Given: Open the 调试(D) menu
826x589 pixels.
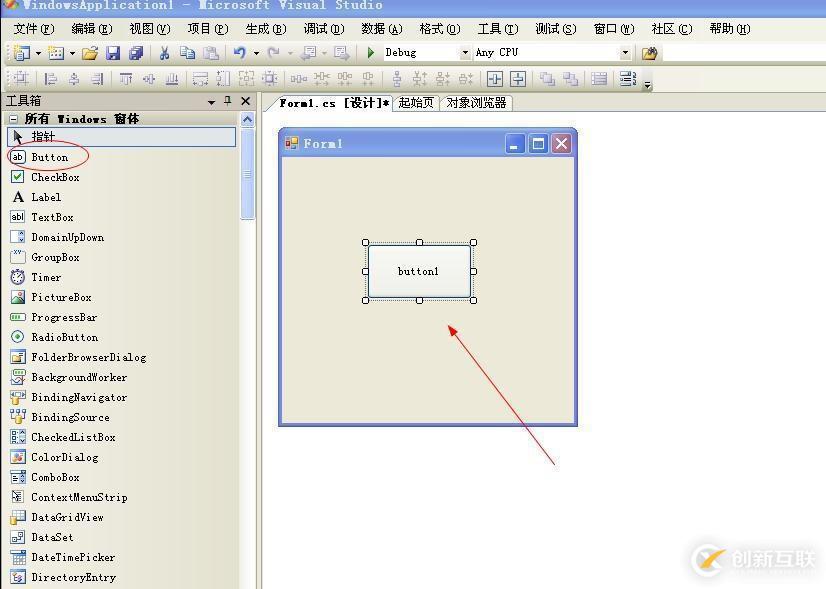Looking at the screenshot, I should coord(324,29).
